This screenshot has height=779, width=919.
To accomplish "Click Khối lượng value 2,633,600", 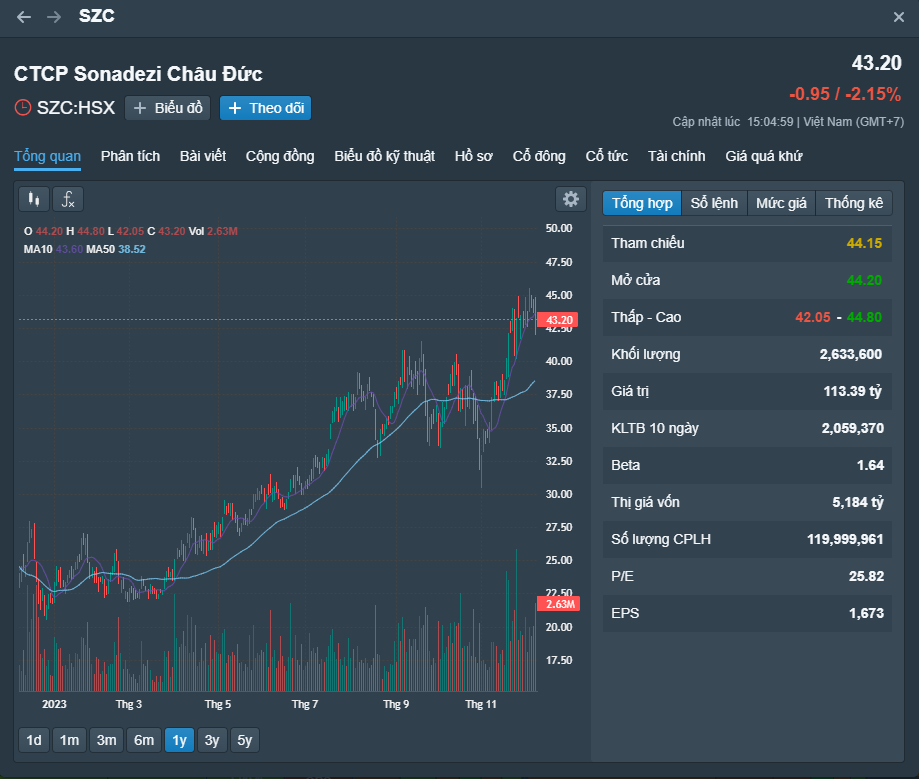I will pyautogui.click(x=850, y=354).
